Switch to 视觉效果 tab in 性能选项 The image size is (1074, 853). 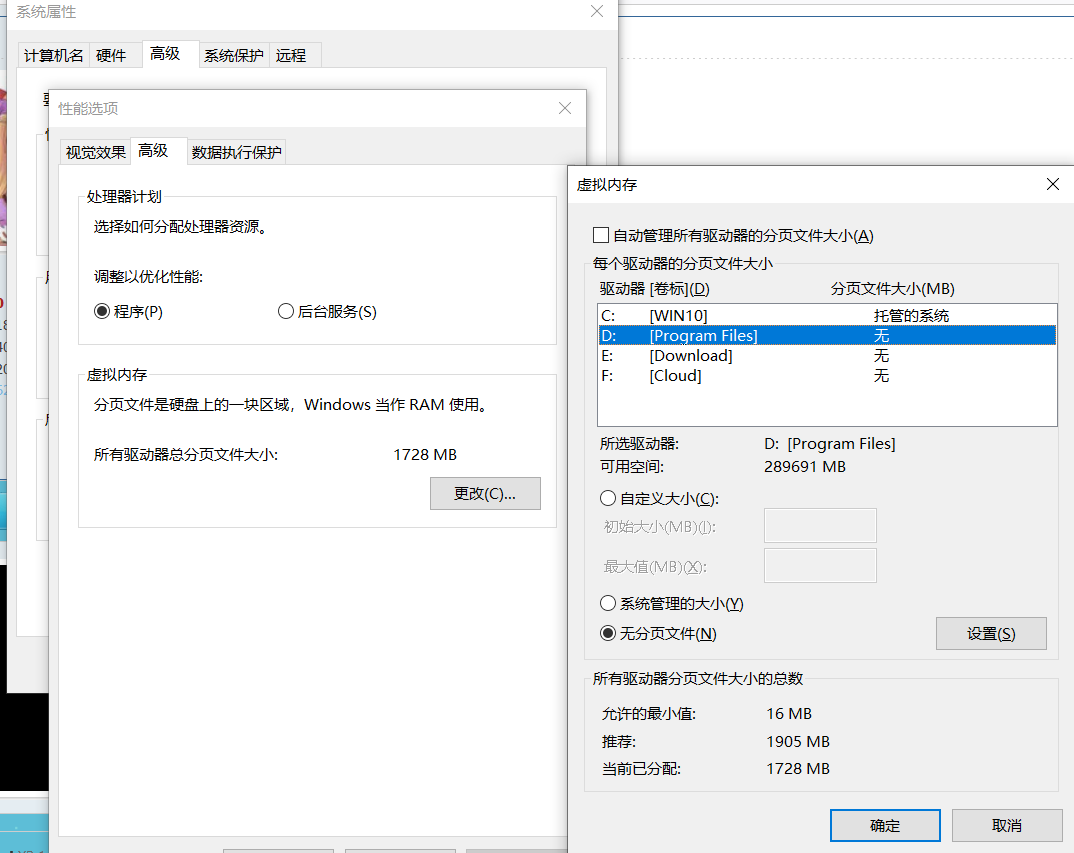(95, 152)
